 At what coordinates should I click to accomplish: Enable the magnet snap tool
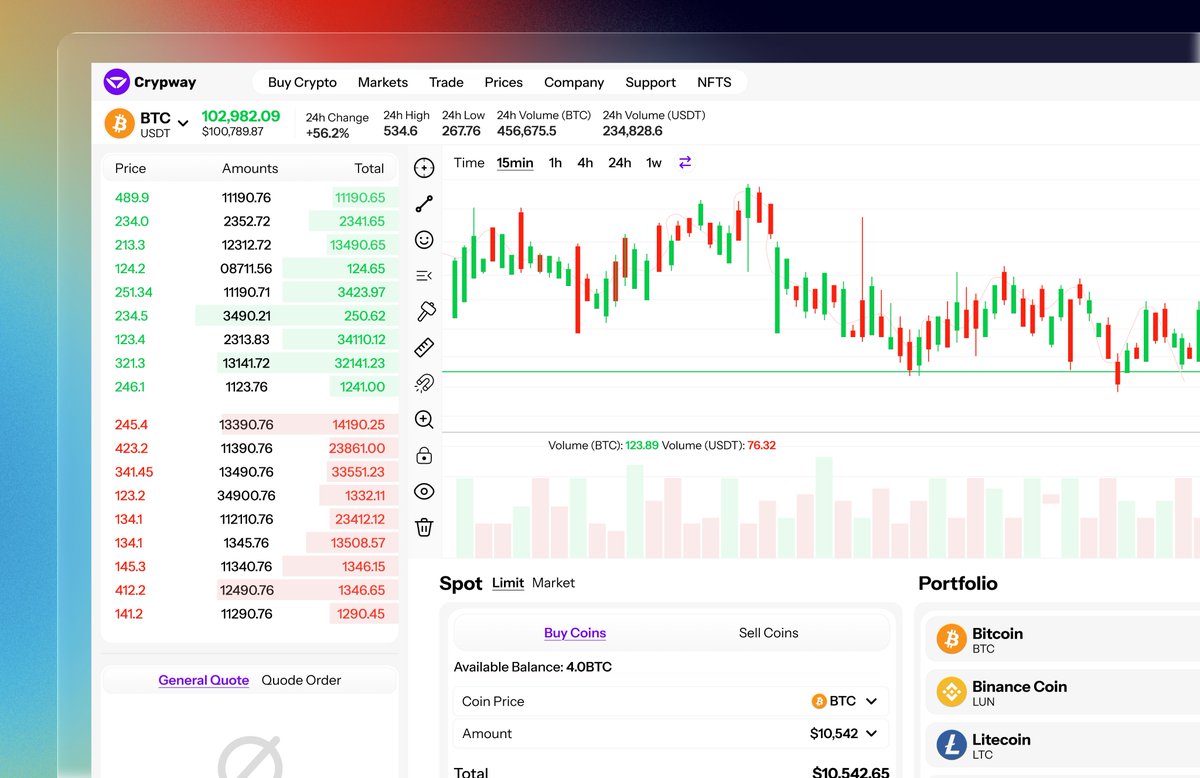tap(424, 383)
